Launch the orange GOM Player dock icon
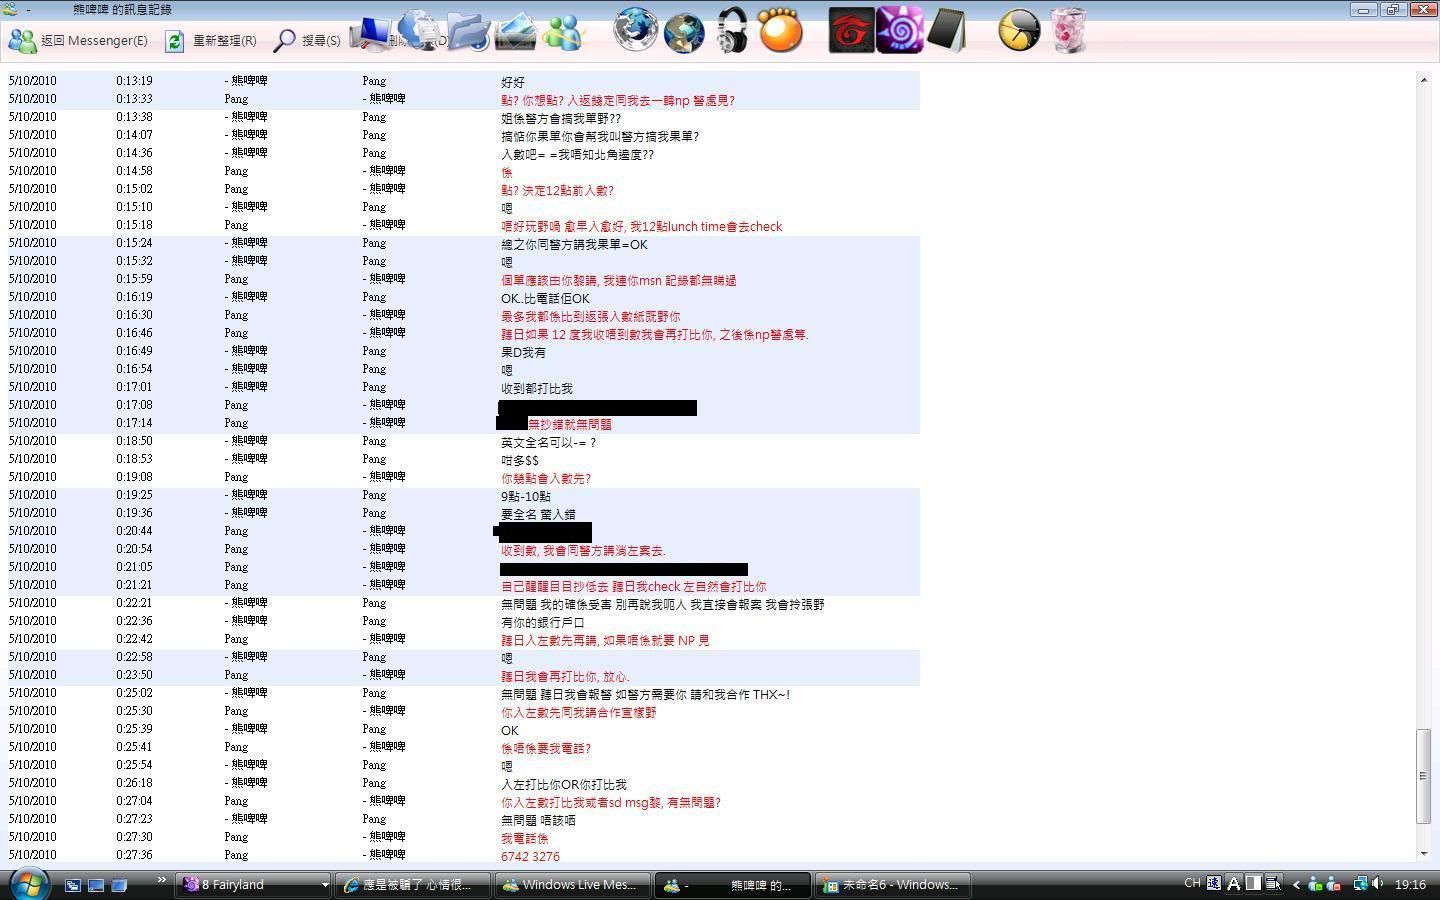The width and height of the screenshot is (1440, 900). tap(780, 31)
